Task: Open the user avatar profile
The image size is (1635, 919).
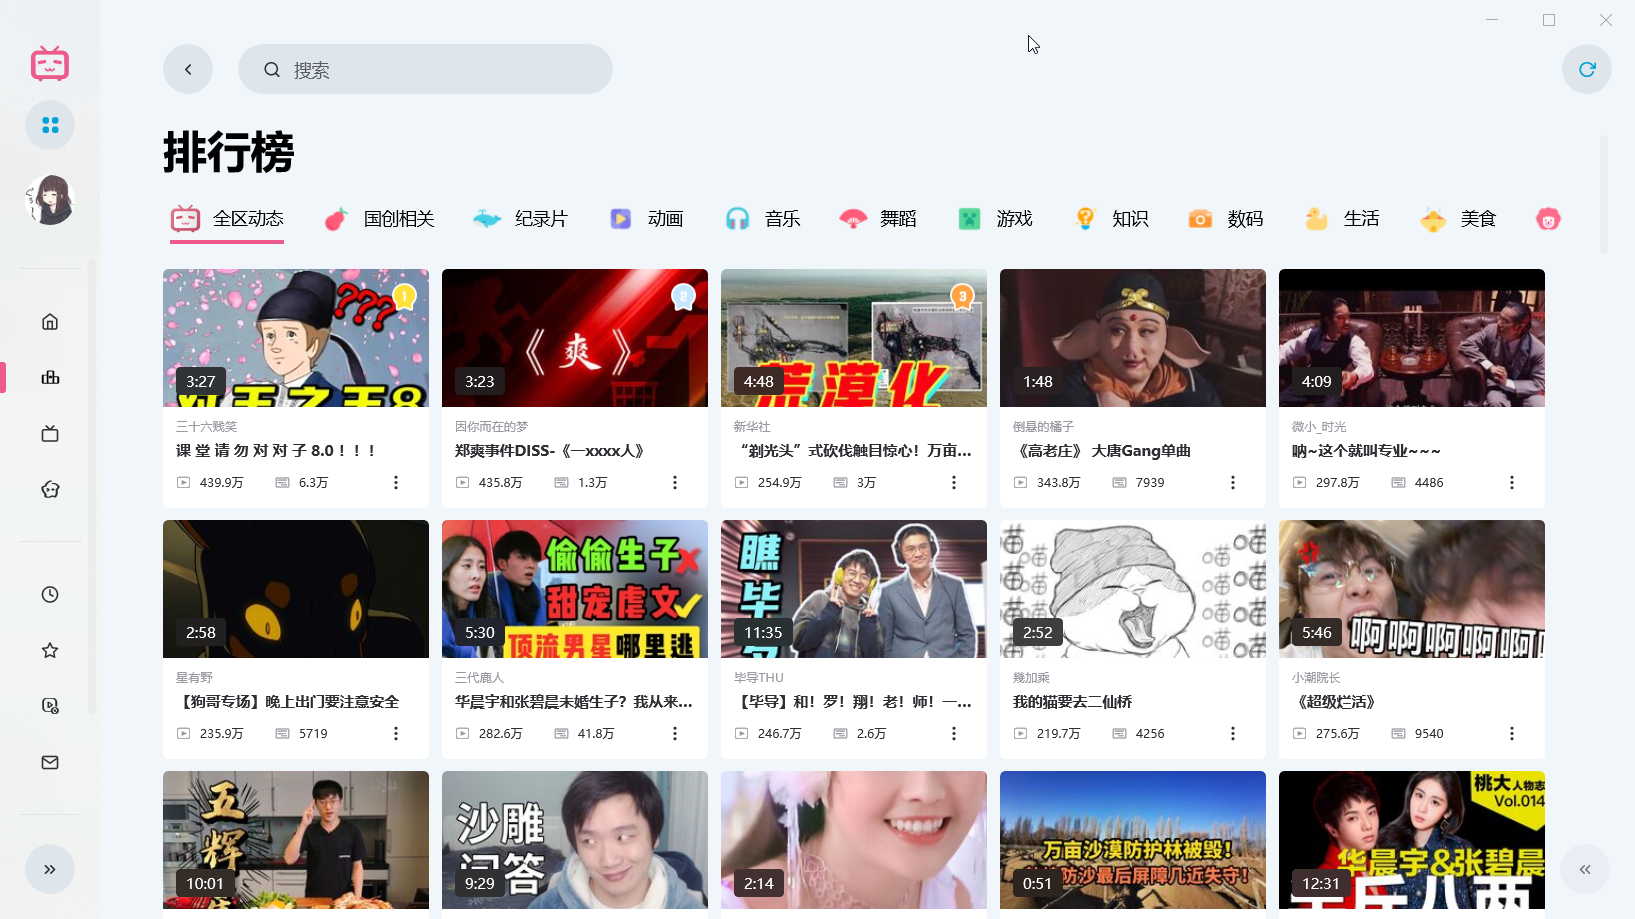Action: (50, 199)
